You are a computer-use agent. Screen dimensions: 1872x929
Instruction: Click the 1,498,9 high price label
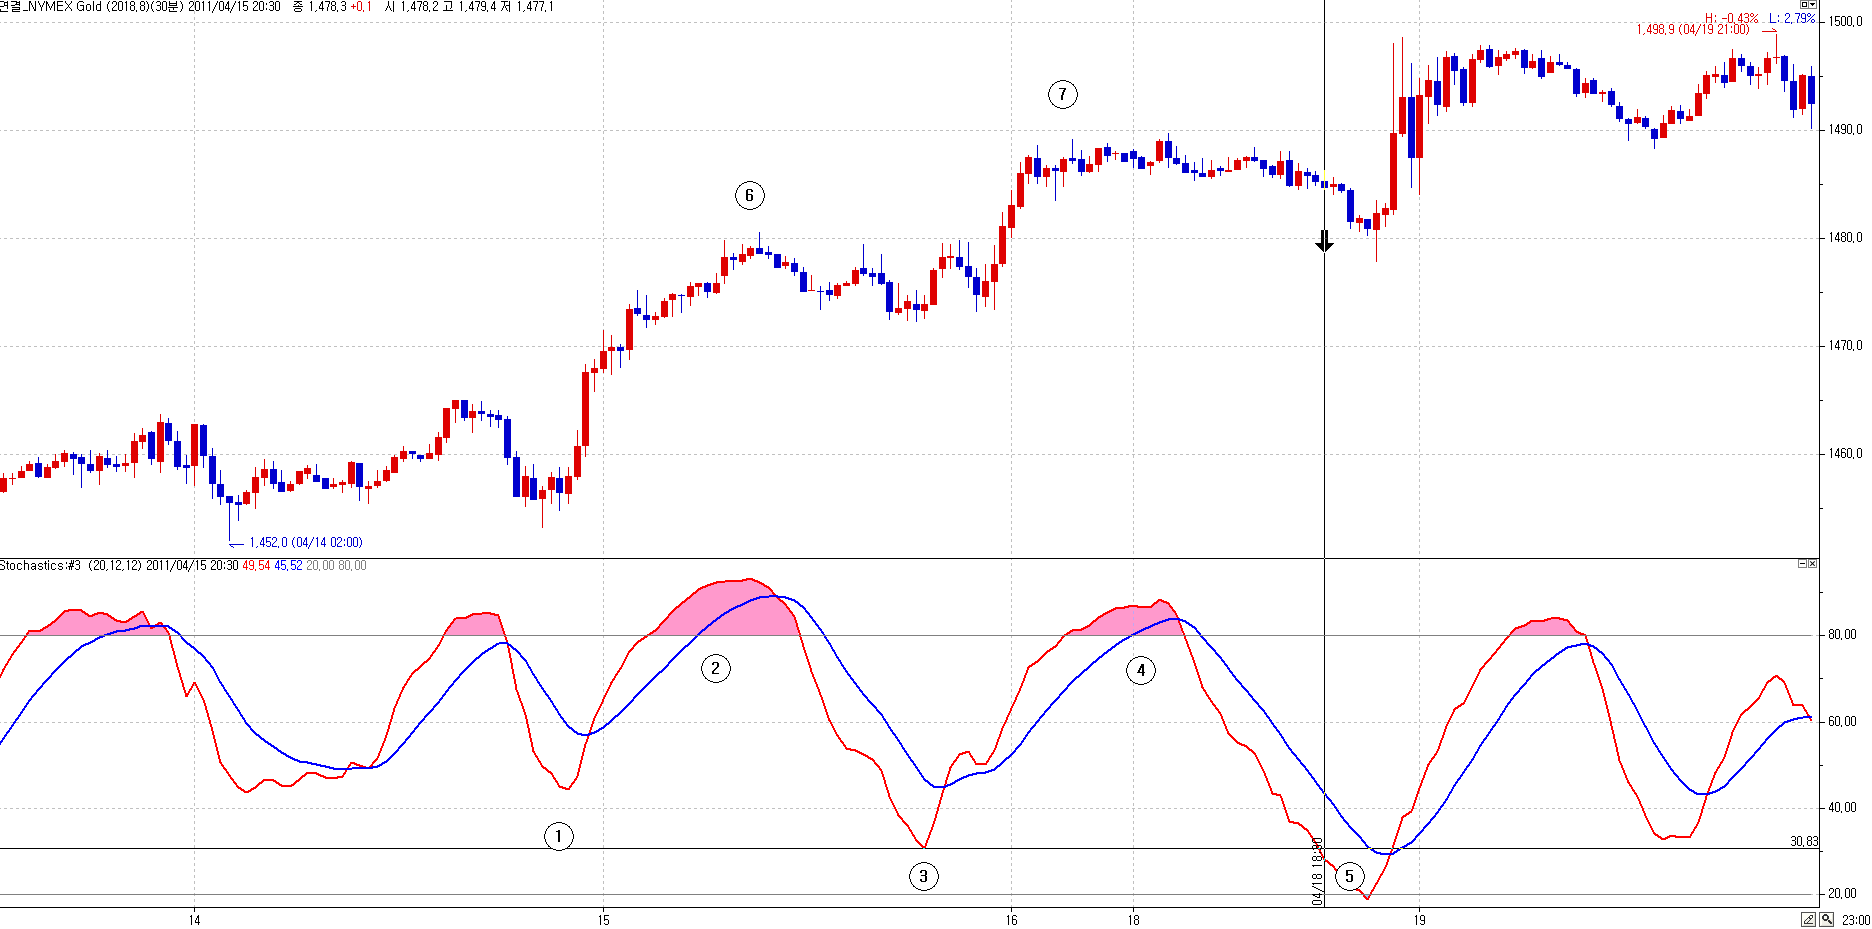coord(1692,30)
